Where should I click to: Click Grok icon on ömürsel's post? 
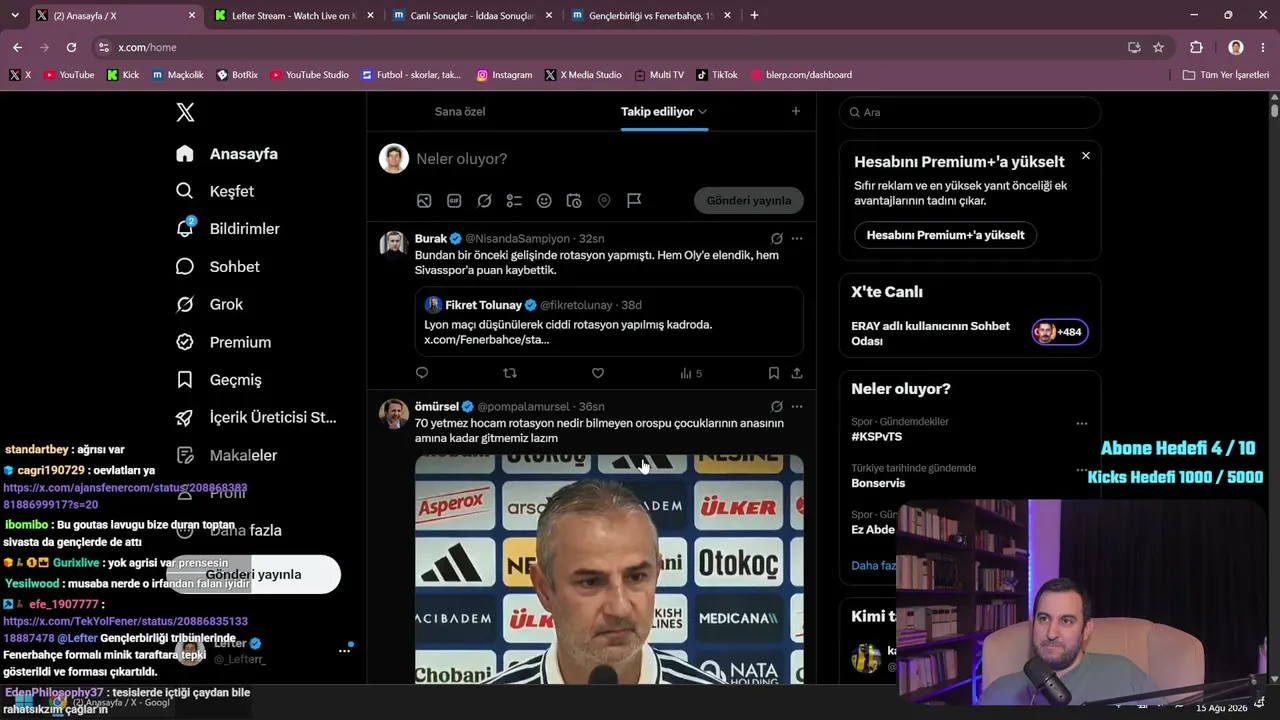click(776, 407)
